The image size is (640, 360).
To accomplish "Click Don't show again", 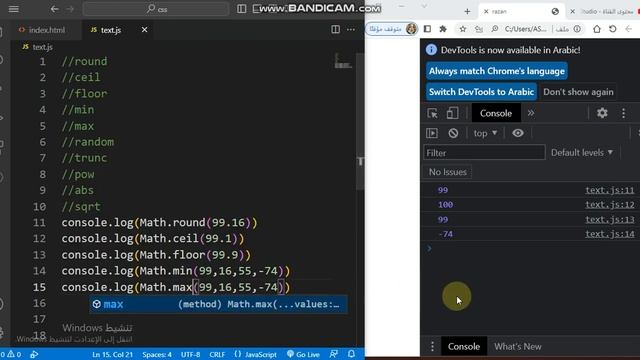I will 578,92.
